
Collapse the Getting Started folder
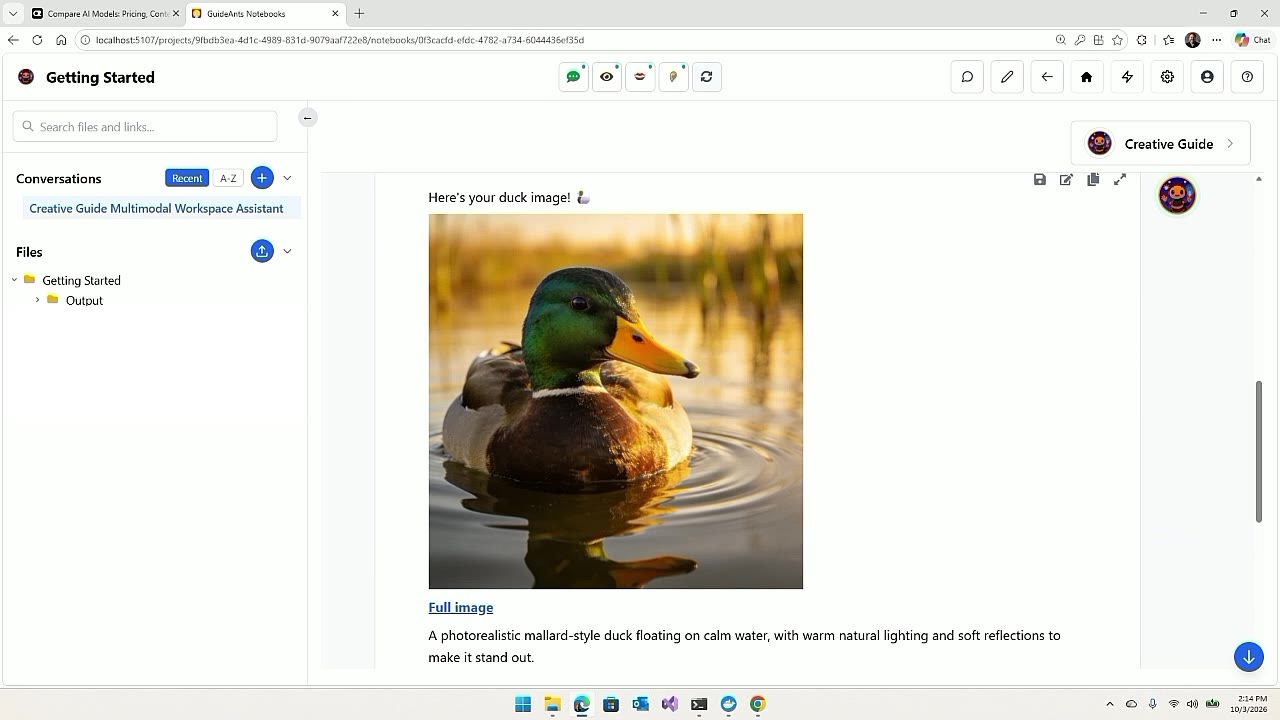pyautogui.click(x=14, y=280)
